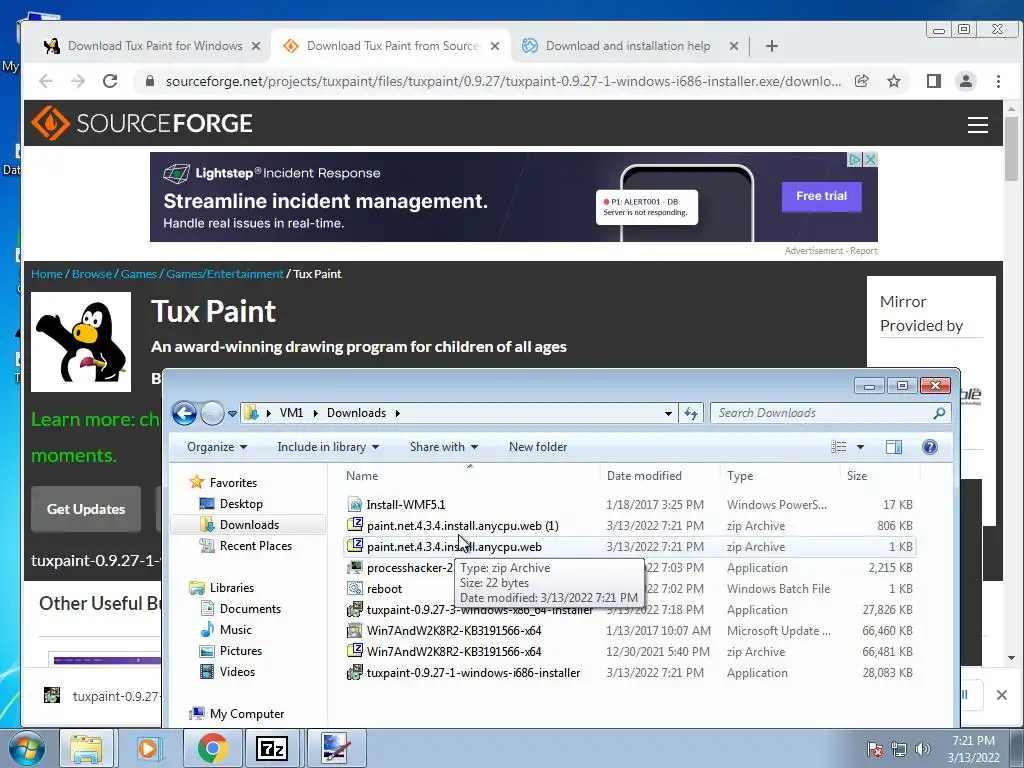Click the volume speaker tray icon
The image size is (1024, 768).
click(x=922, y=749)
